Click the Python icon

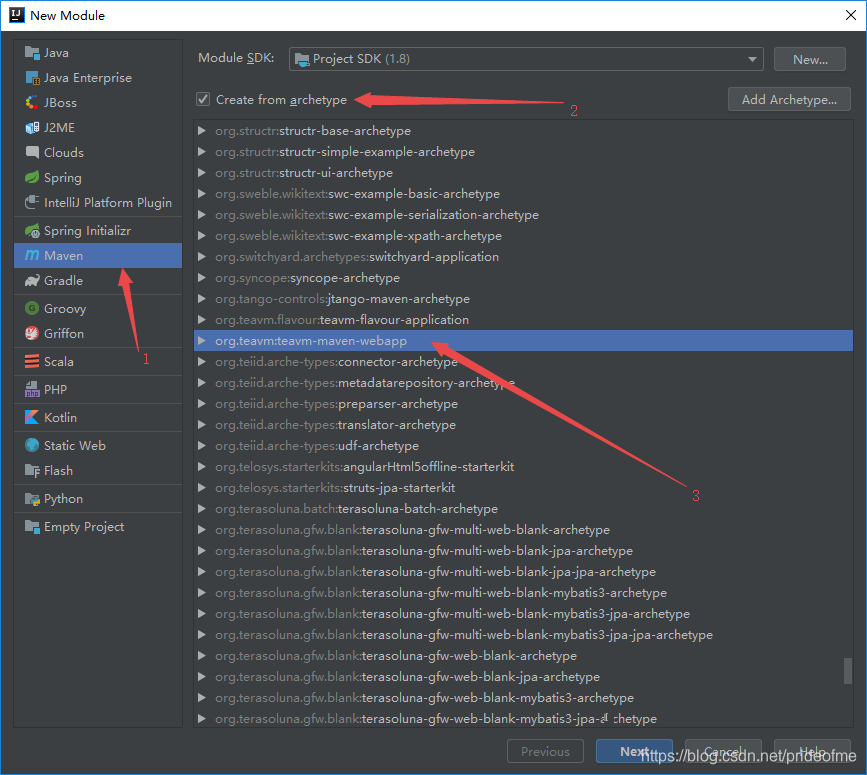32,499
